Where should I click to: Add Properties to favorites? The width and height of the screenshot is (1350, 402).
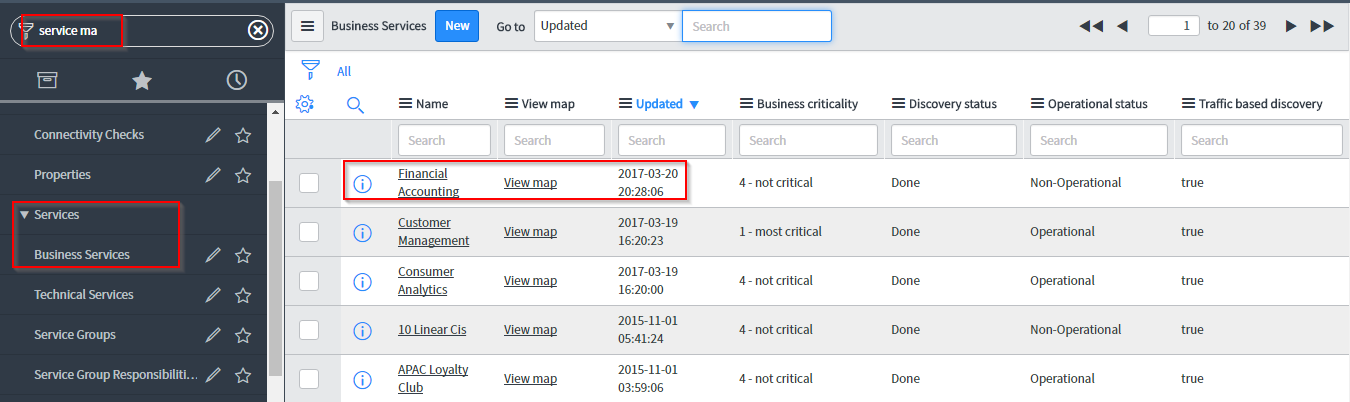[243, 175]
